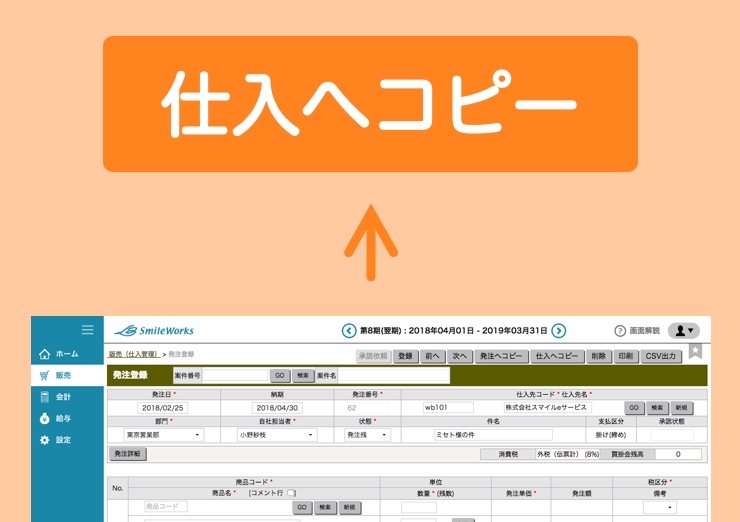Click the 承認状態 field
Viewport: 740px width, 522px height.
coord(672,435)
